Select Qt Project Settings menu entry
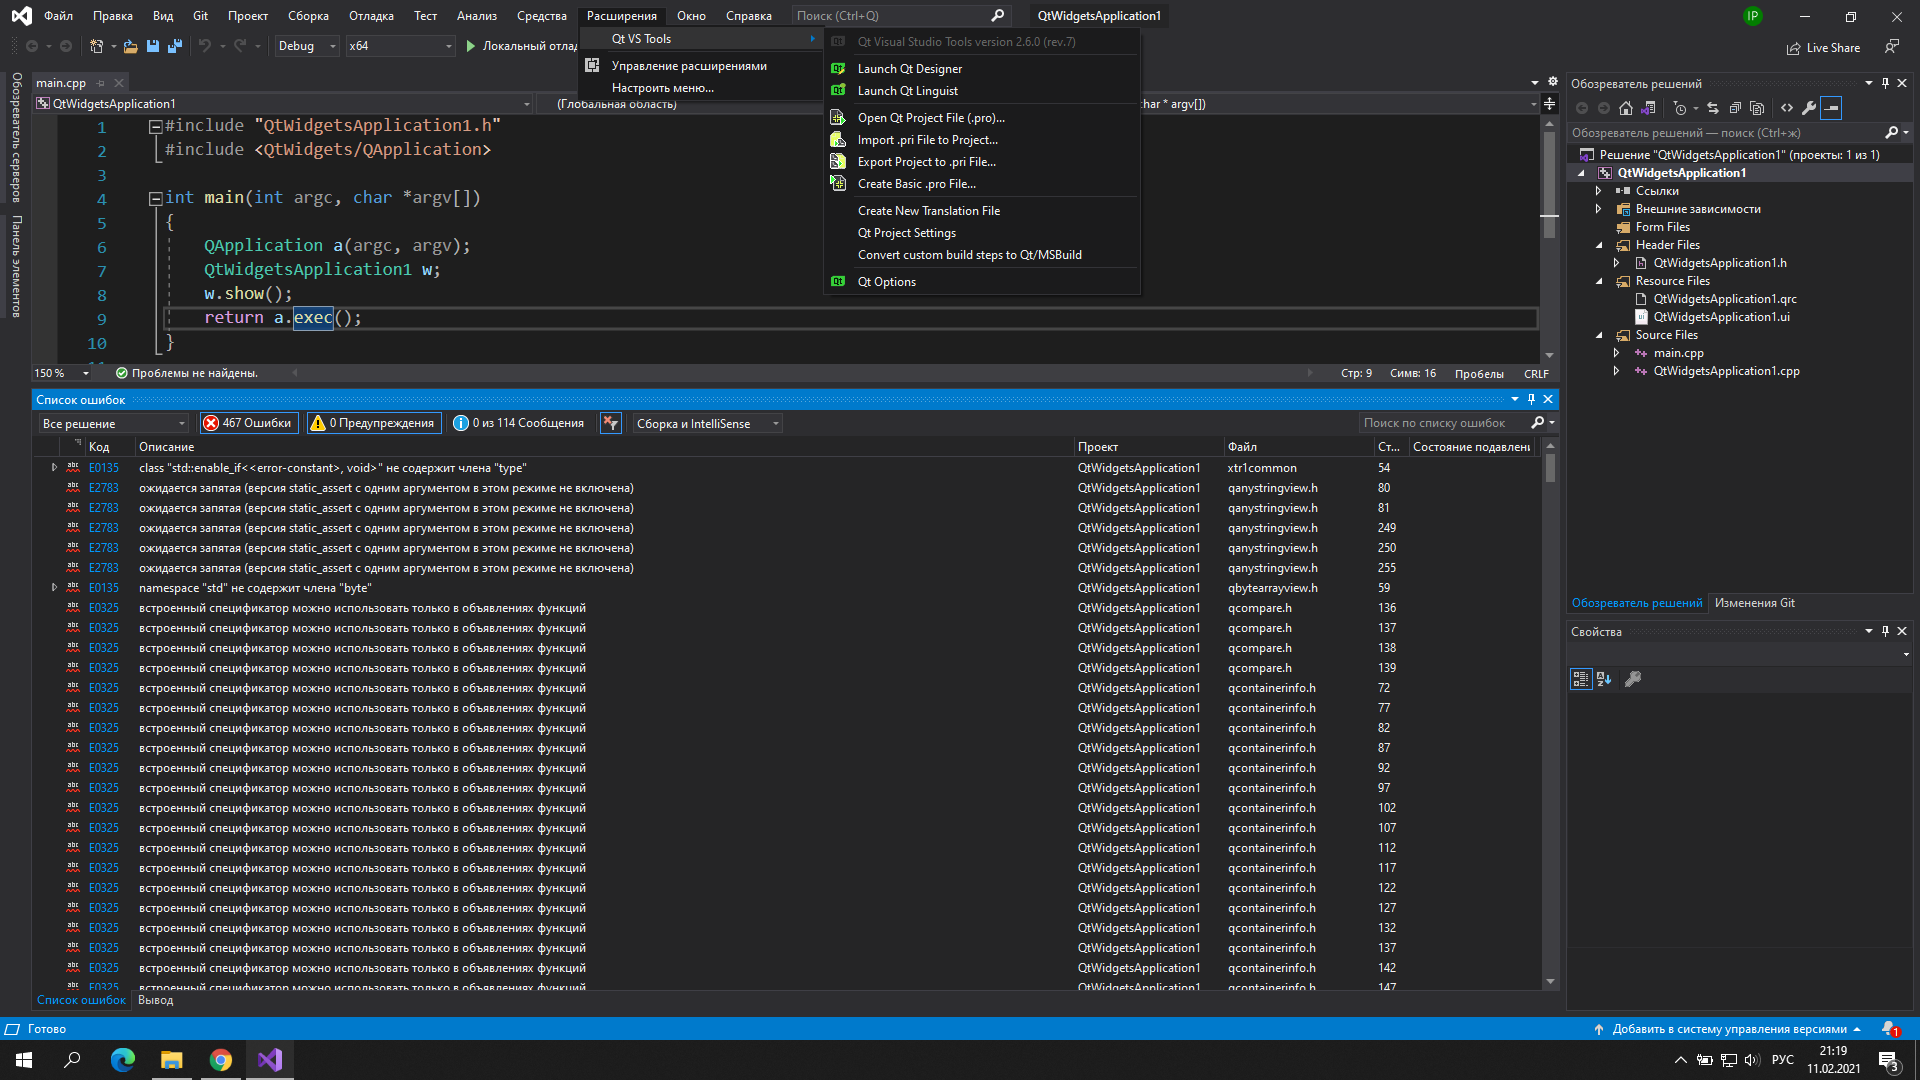This screenshot has width=1920, height=1080. (906, 233)
